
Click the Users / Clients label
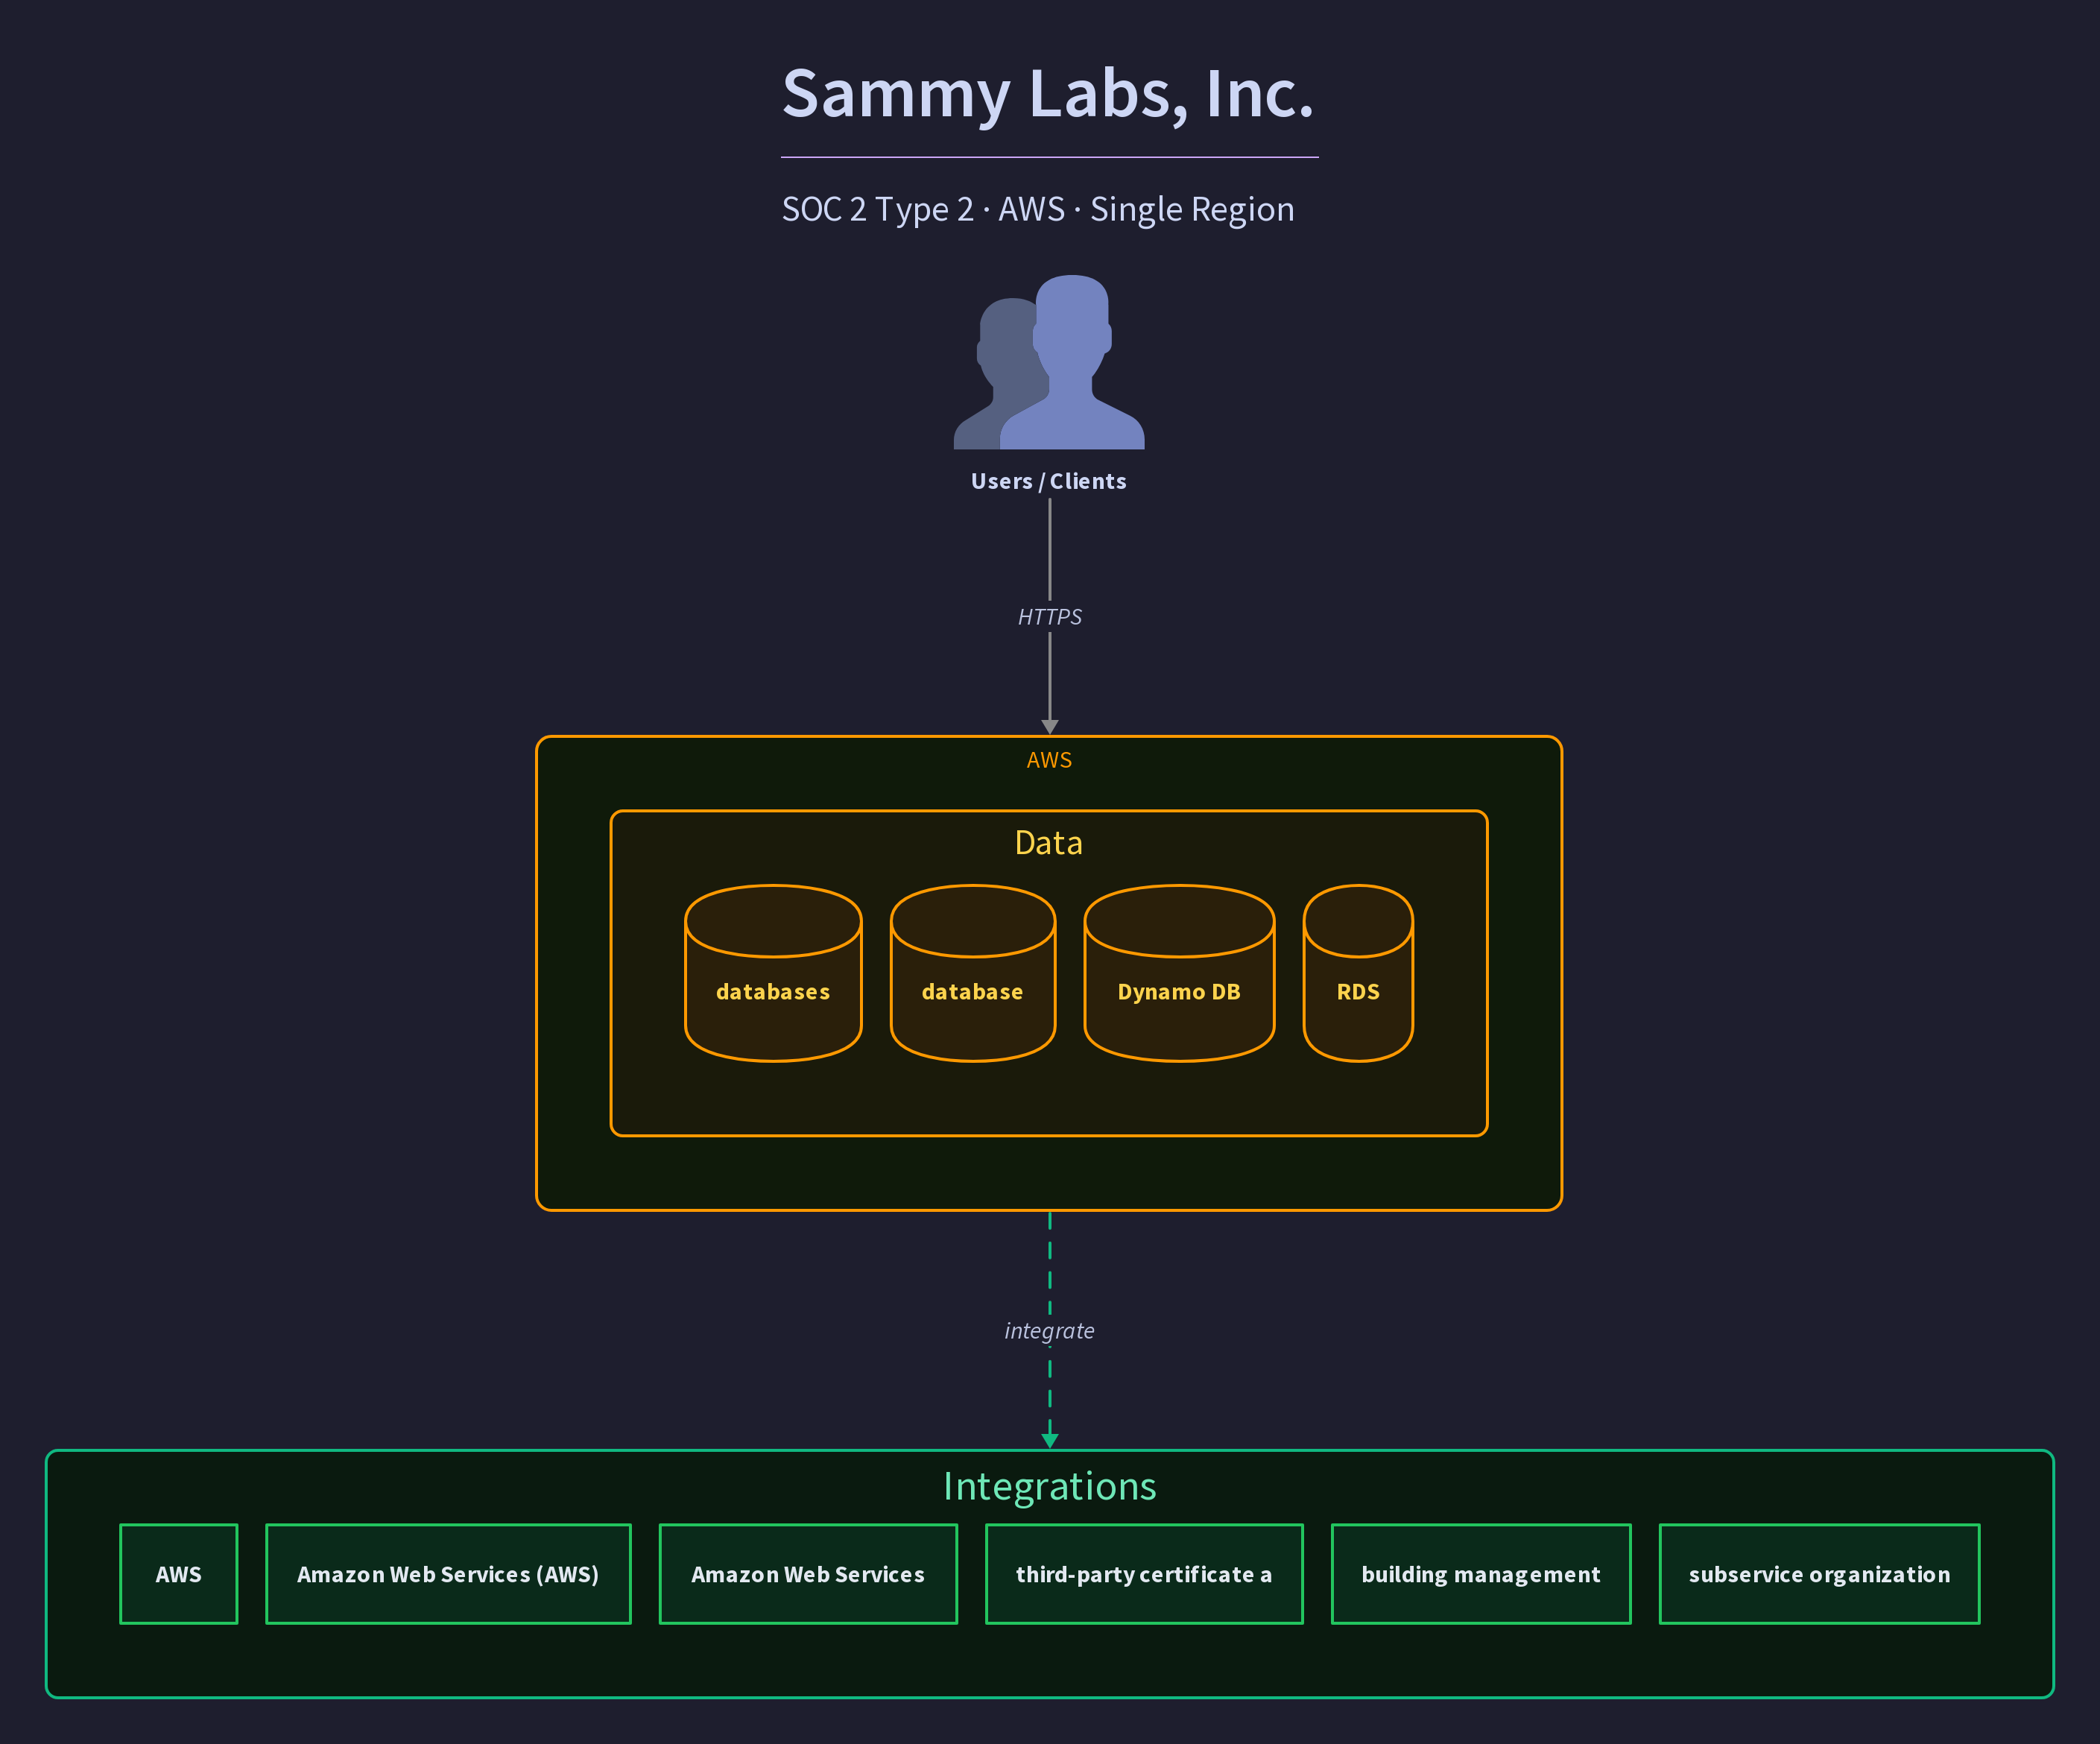tap(1049, 481)
